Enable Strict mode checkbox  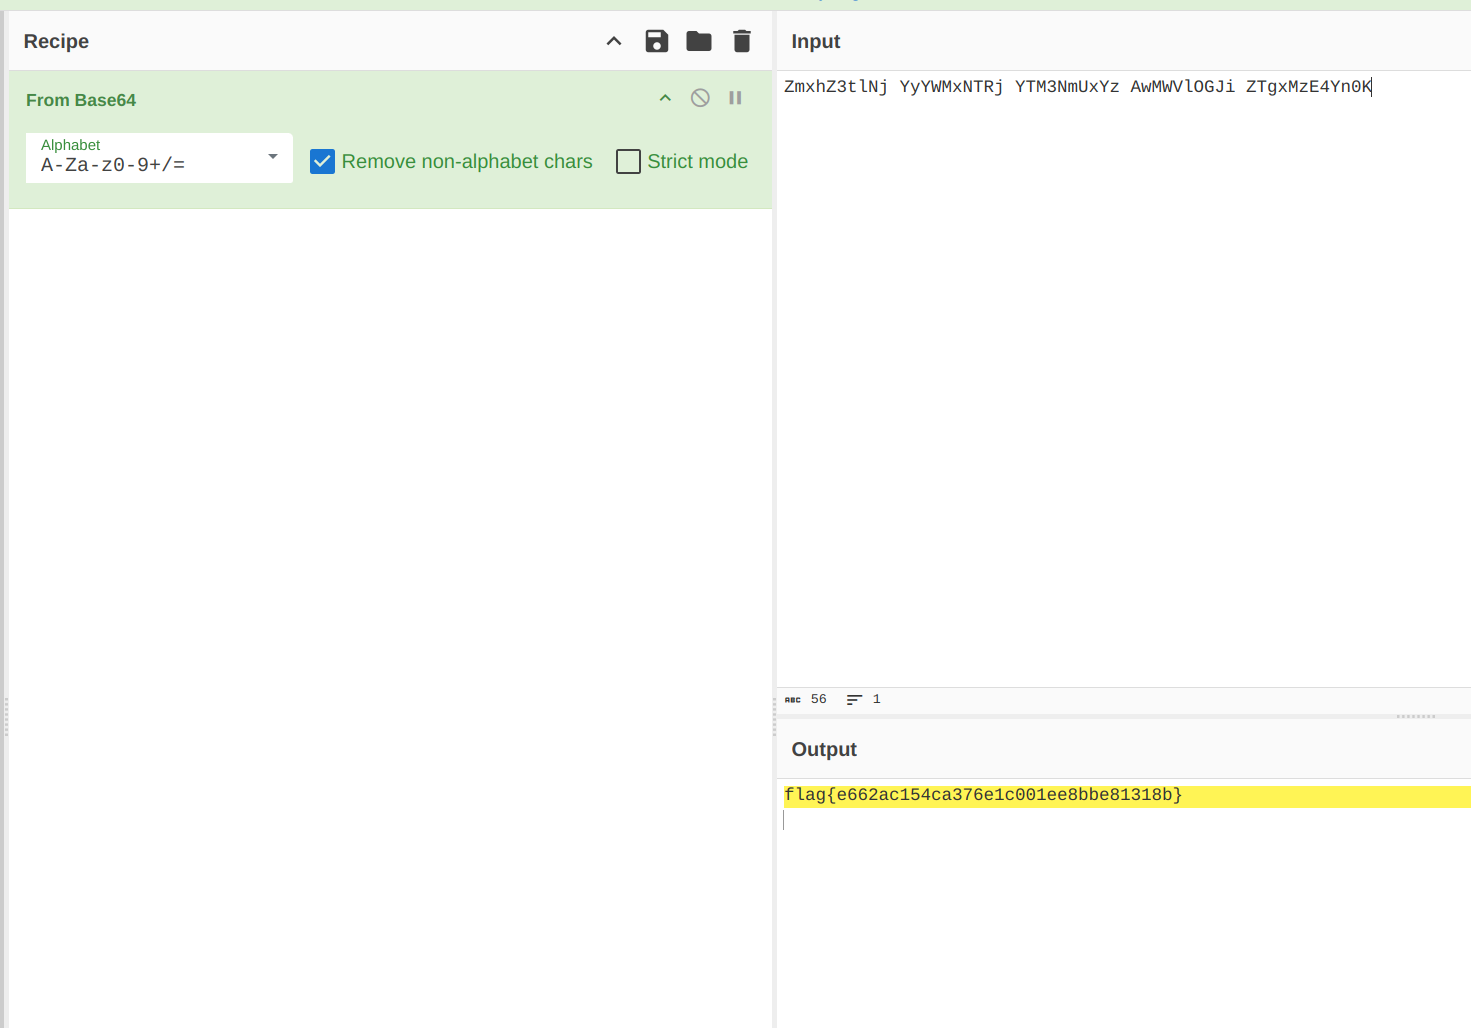628,161
